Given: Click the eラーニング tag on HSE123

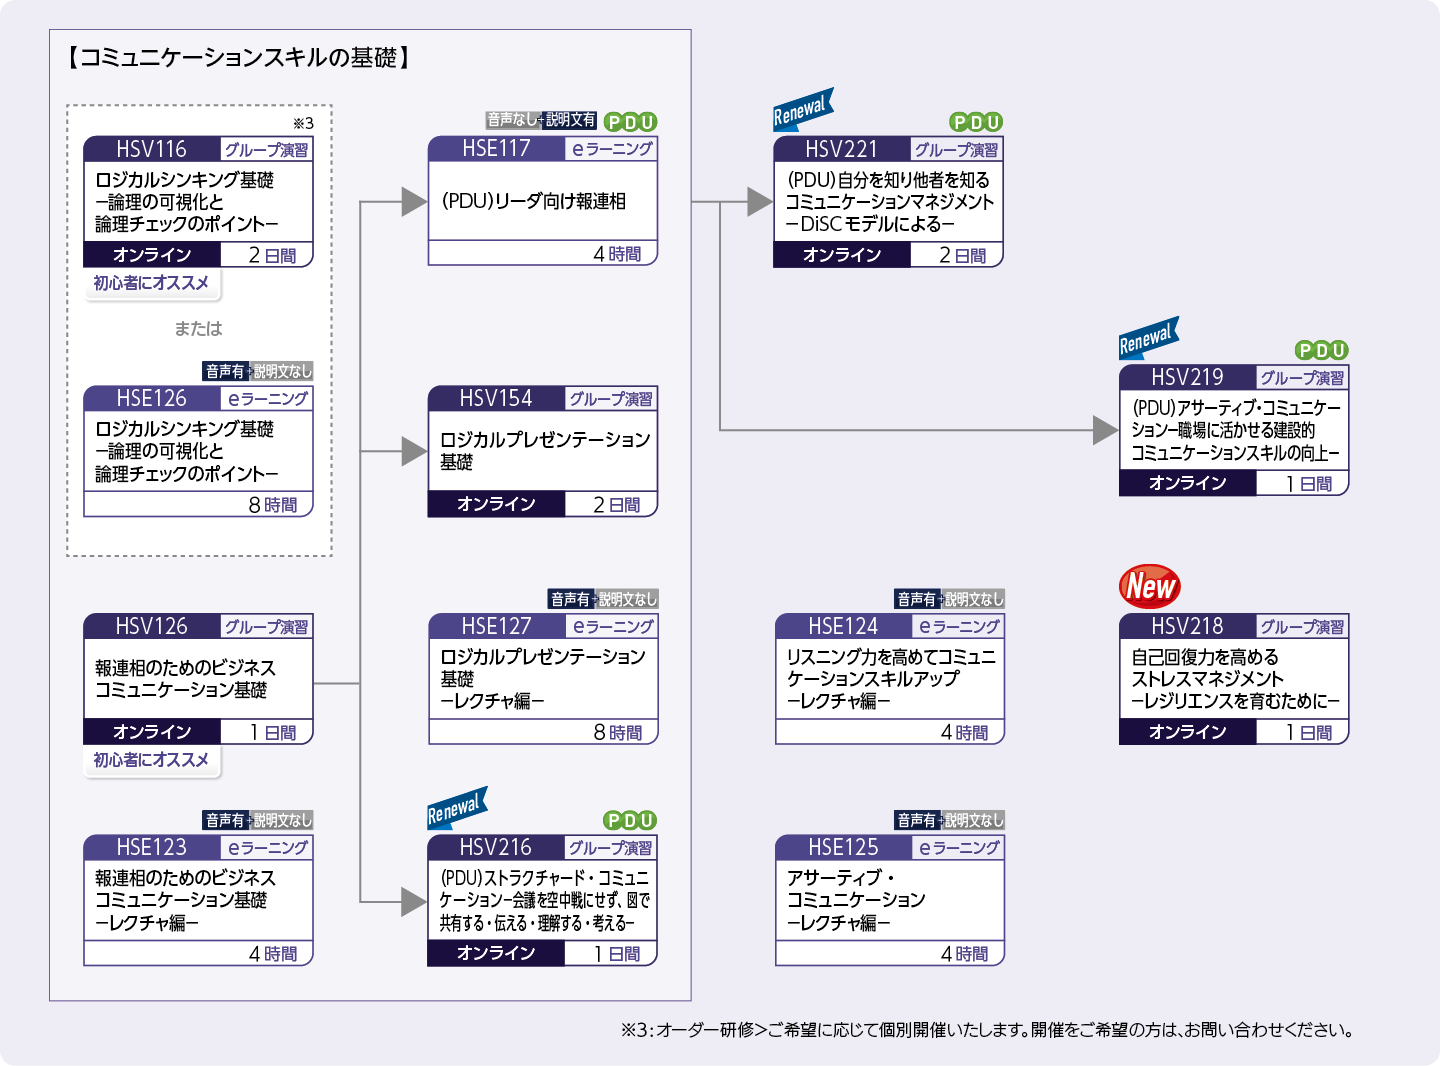Looking at the screenshot, I should pos(267,848).
